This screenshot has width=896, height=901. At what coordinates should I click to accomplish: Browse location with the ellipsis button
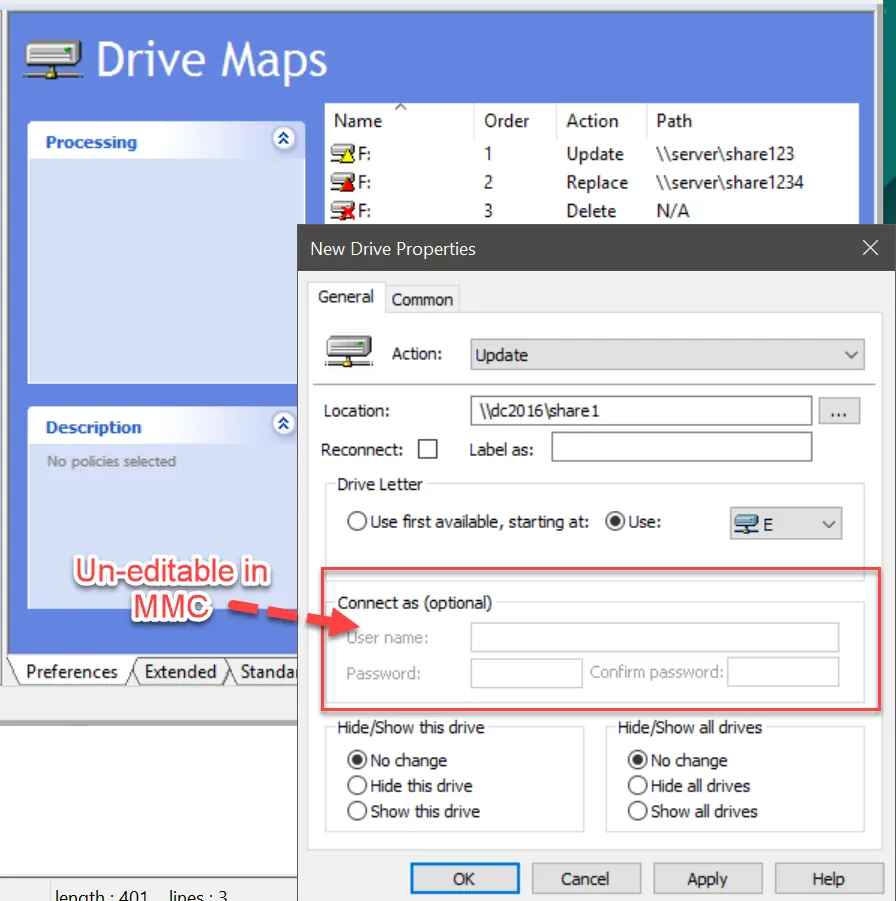click(839, 411)
